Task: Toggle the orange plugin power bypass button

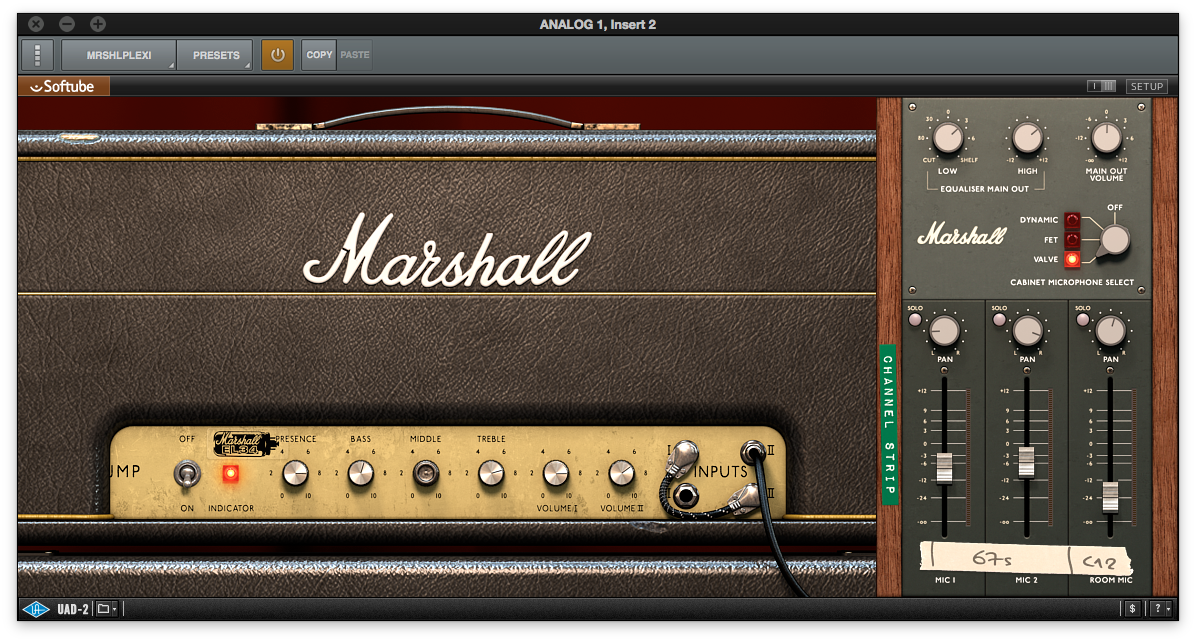Action: click(278, 55)
